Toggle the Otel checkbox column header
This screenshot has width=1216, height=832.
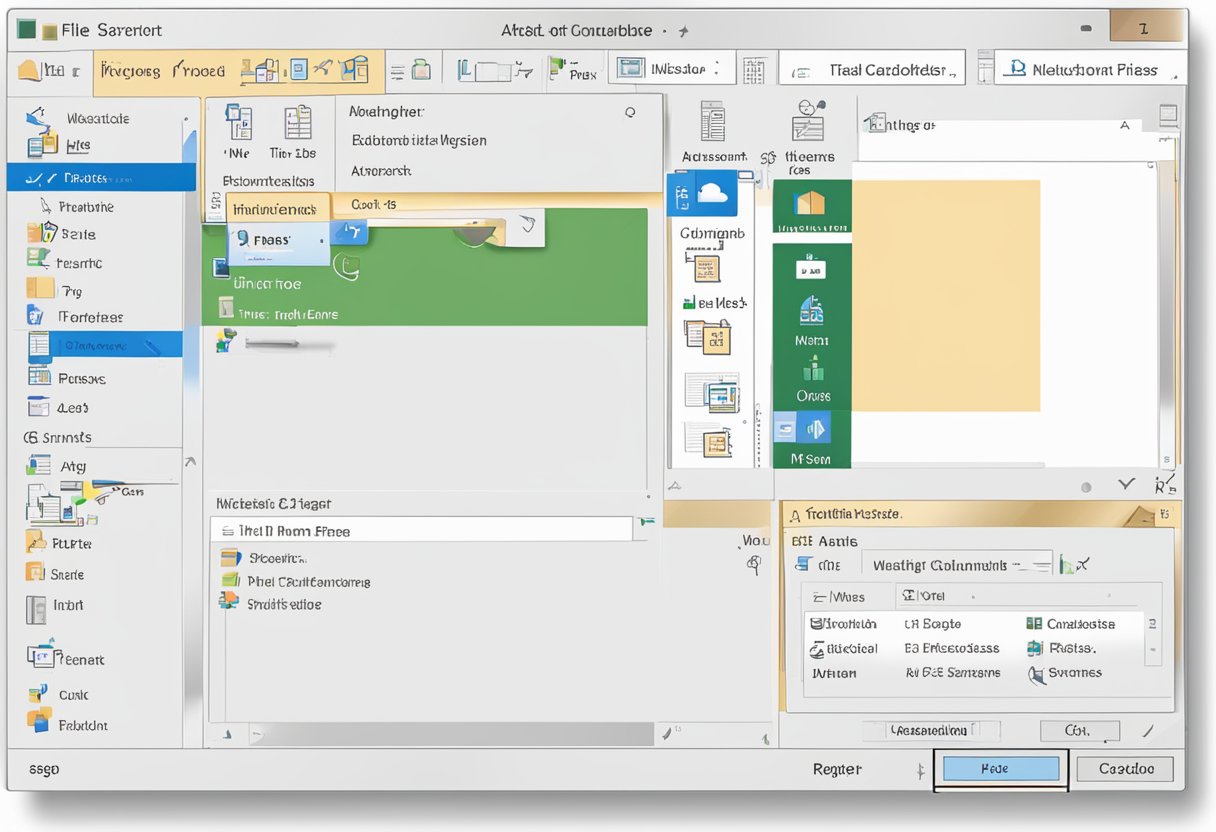(909, 596)
